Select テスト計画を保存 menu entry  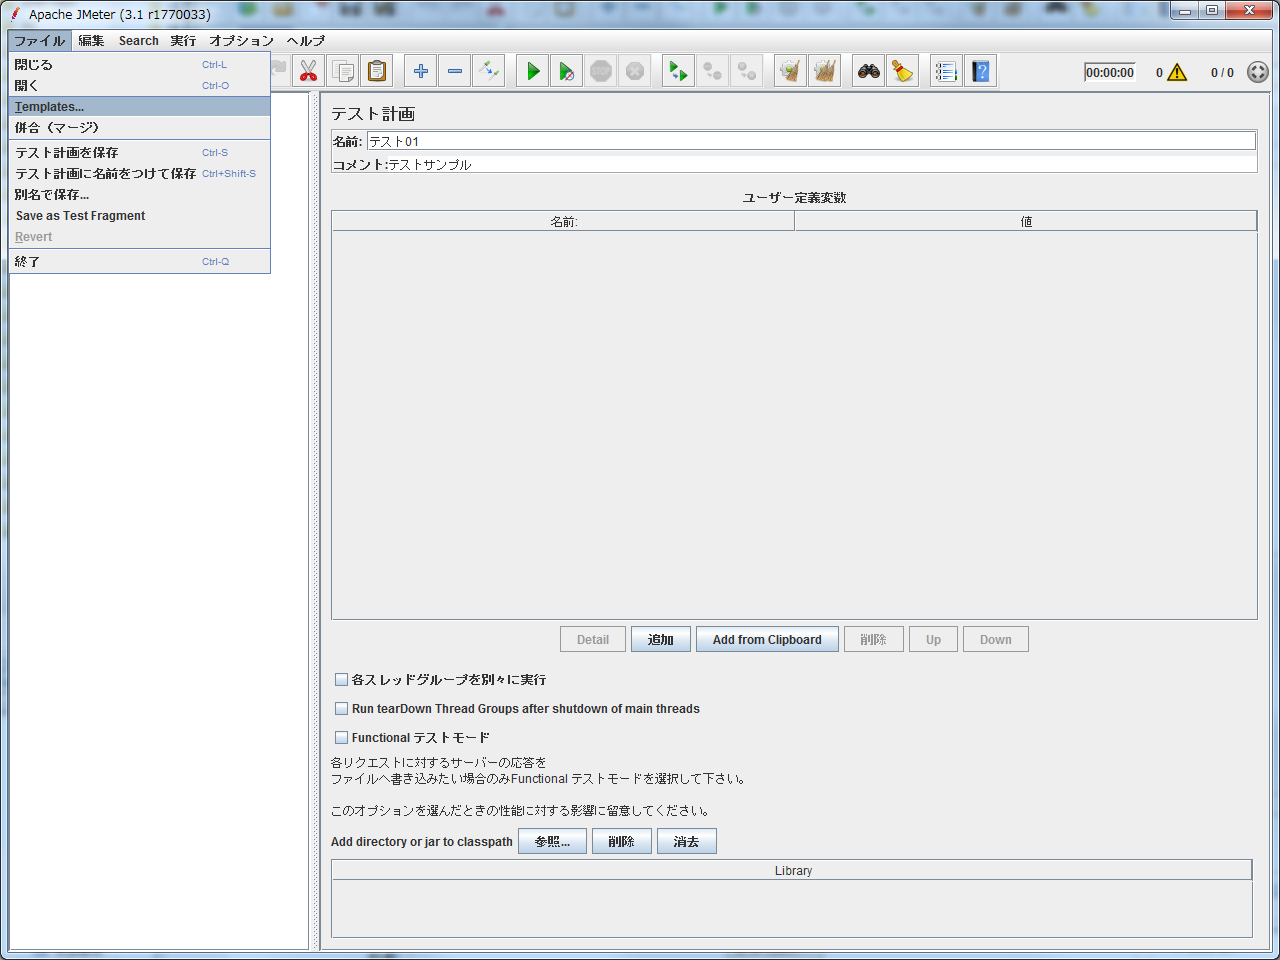(x=140, y=153)
